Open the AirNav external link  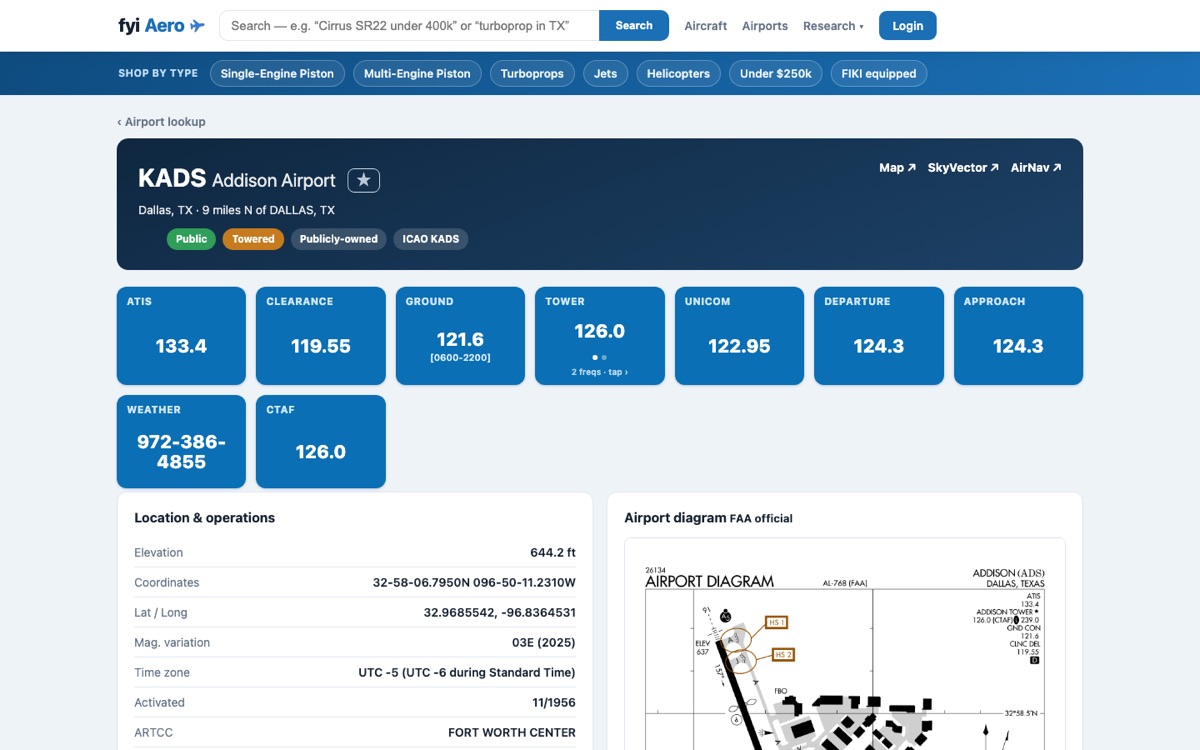point(1036,168)
